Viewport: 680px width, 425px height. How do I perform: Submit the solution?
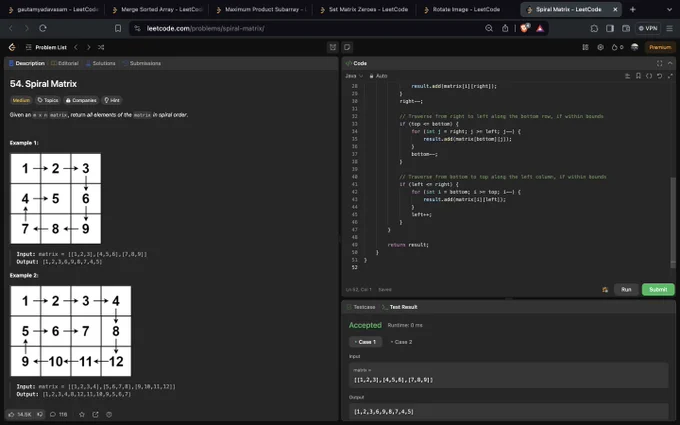pyautogui.click(x=658, y=290)
